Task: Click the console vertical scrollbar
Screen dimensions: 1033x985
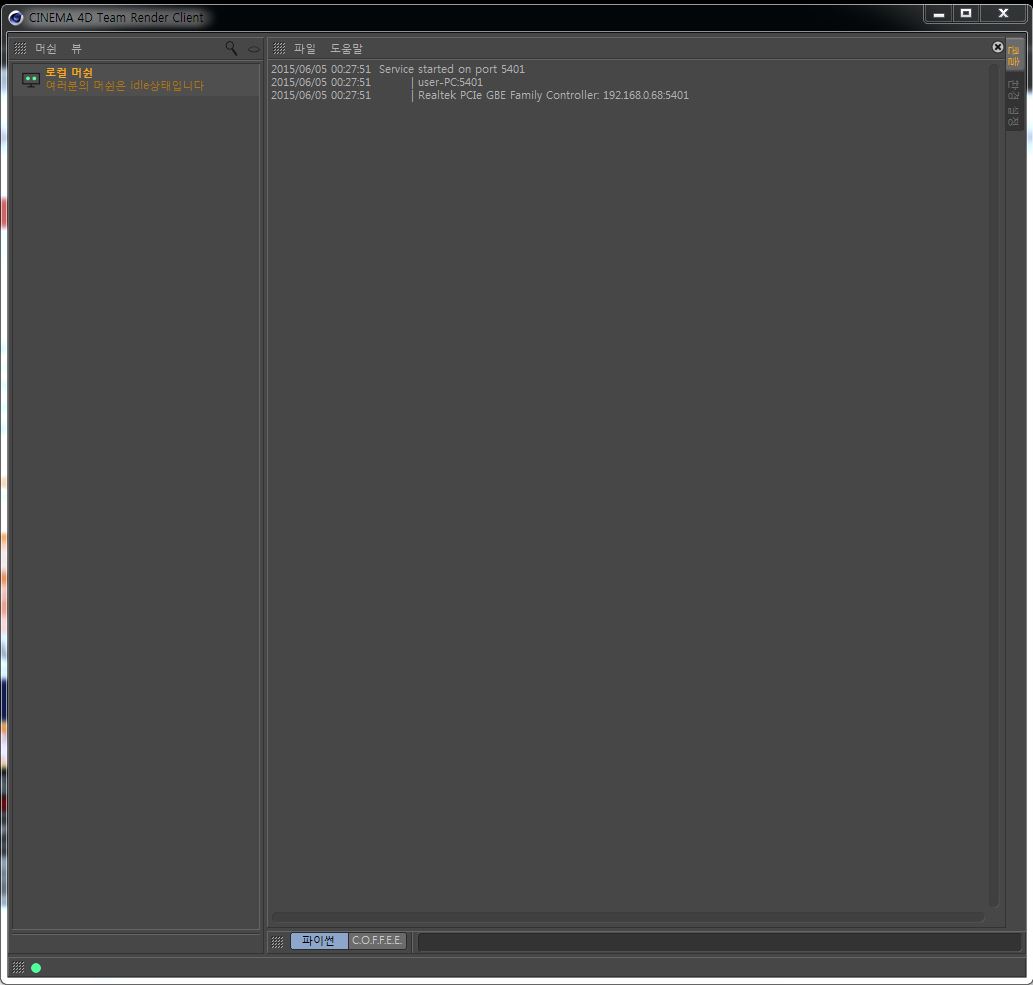Action: click(x=993, y=484)
